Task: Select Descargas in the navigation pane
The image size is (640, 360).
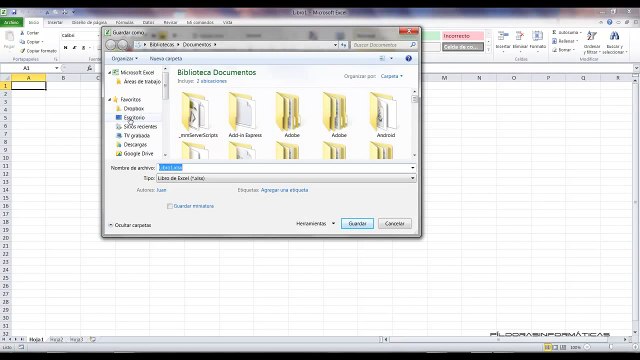Action: (x=135, y=144)
